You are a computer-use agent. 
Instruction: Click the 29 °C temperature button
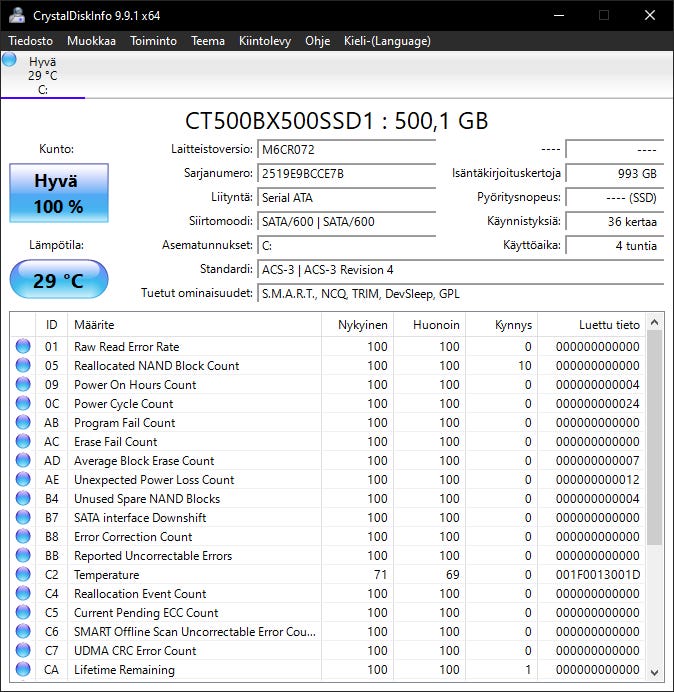(x=59, y=279)
